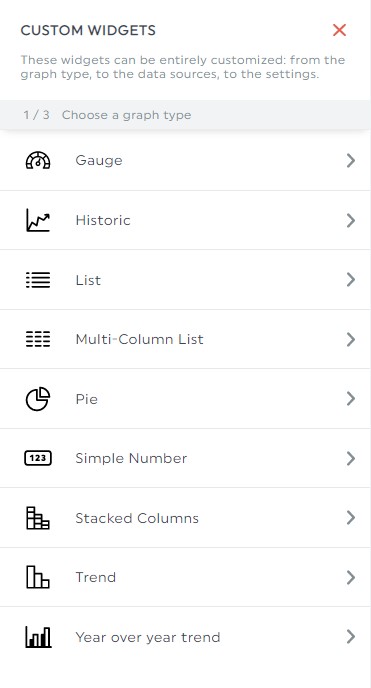This screenshot has width=371, height=688.
Task: Click the Trend bar icon
Action: (x=38, y=577)
